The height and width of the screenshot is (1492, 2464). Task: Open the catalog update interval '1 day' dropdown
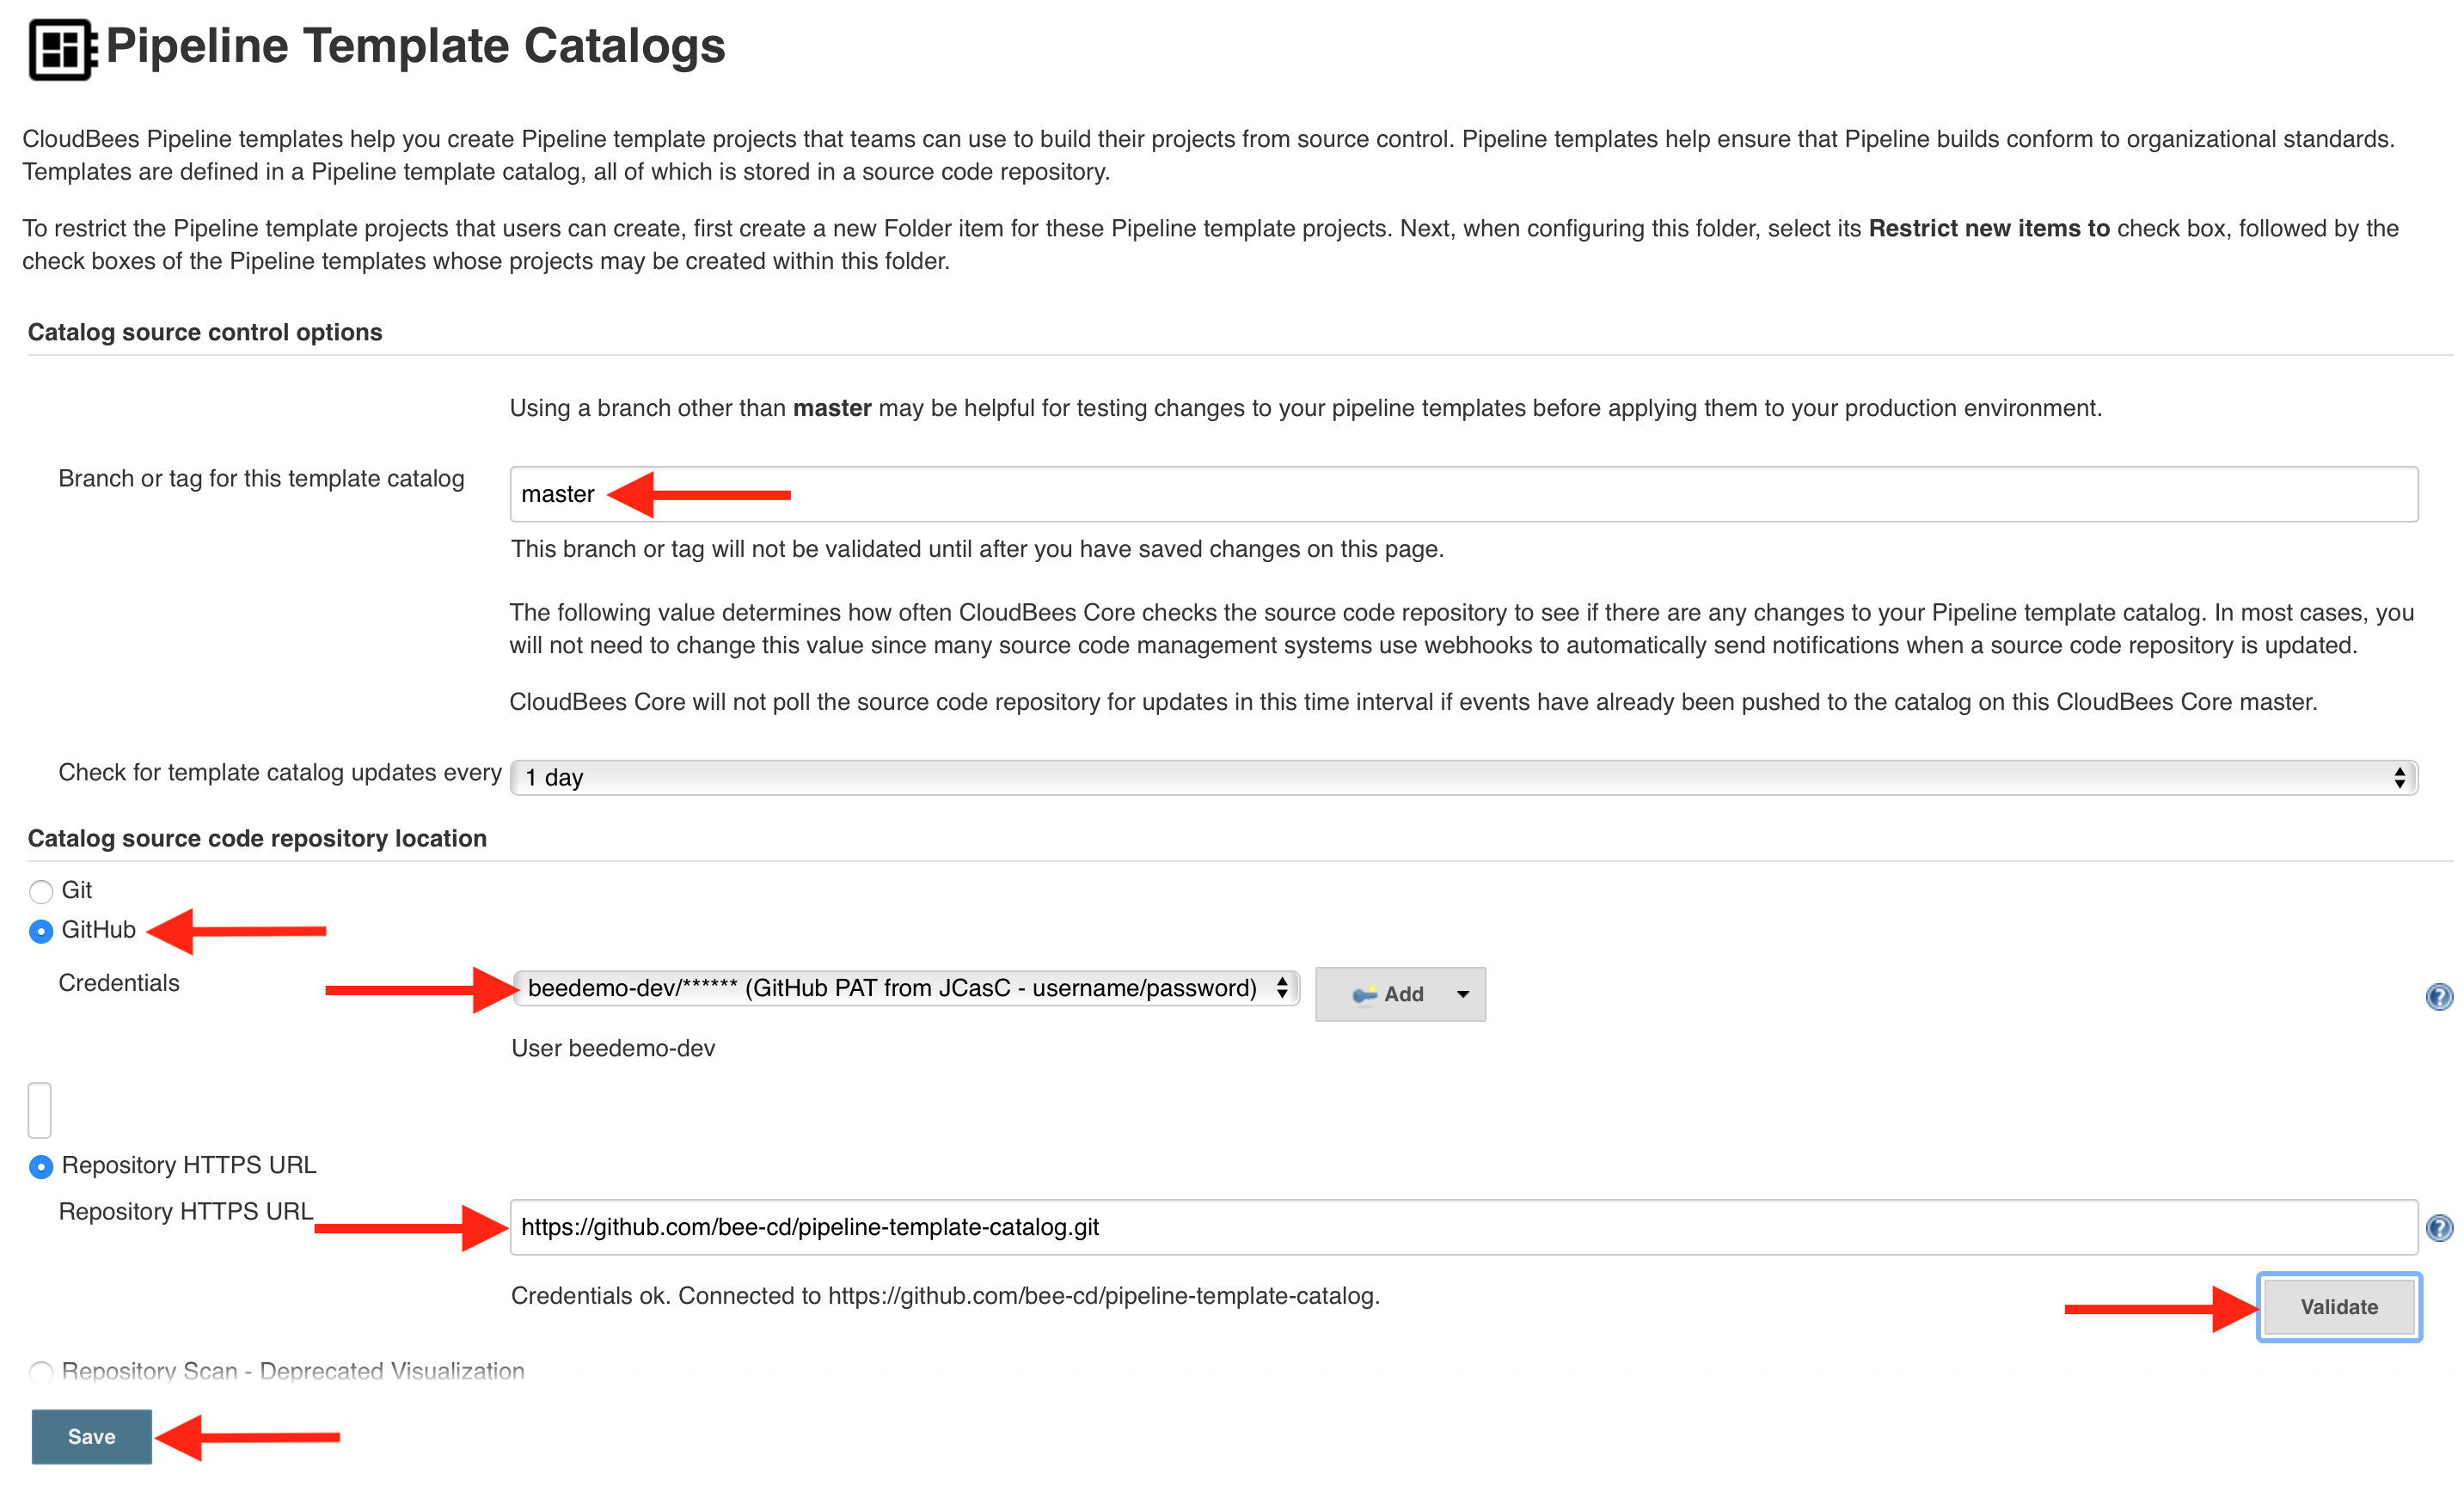pyautogui.click(x=1464, y=777)
